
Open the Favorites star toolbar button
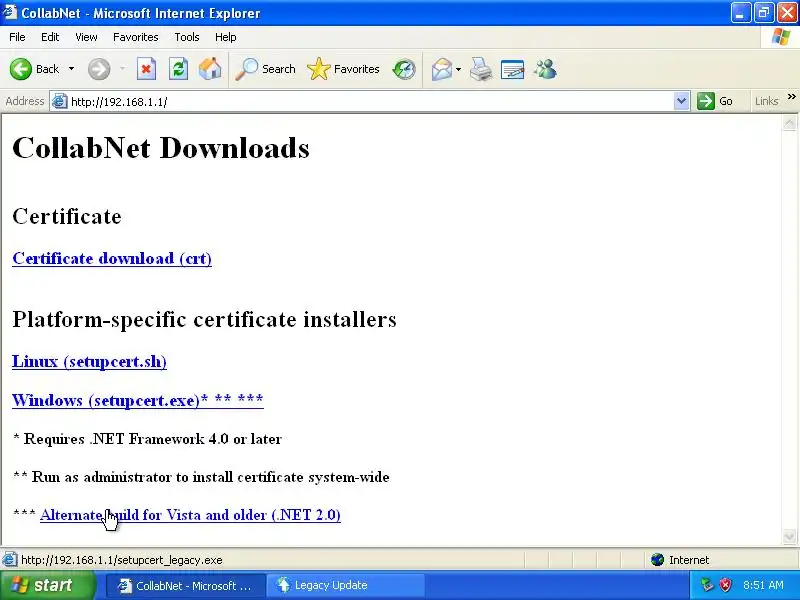pyautogui.click(x=343, y=69)
